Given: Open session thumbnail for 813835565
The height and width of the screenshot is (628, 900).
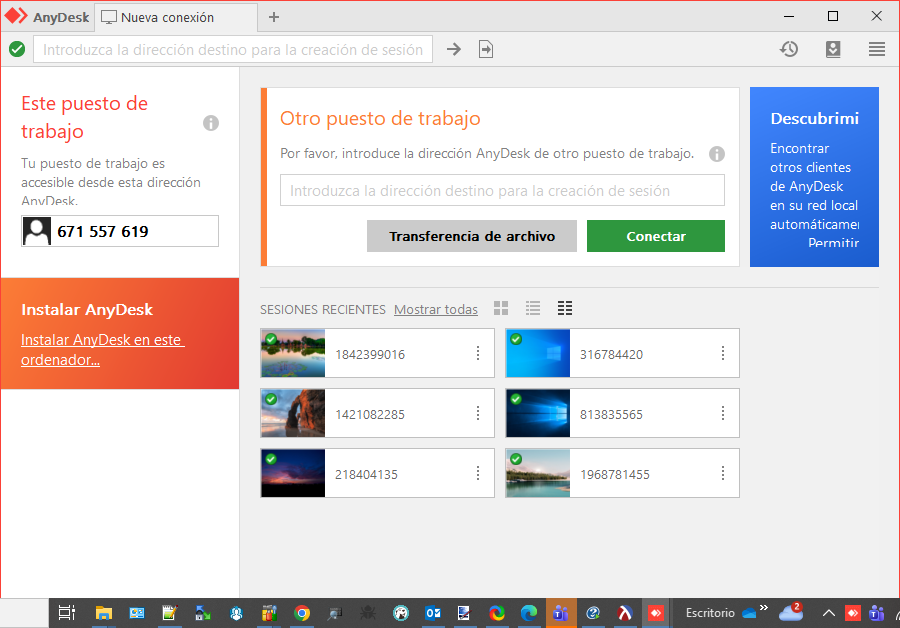Looking at the screenshot, I should pyautogui.click(x=538, y=413).
